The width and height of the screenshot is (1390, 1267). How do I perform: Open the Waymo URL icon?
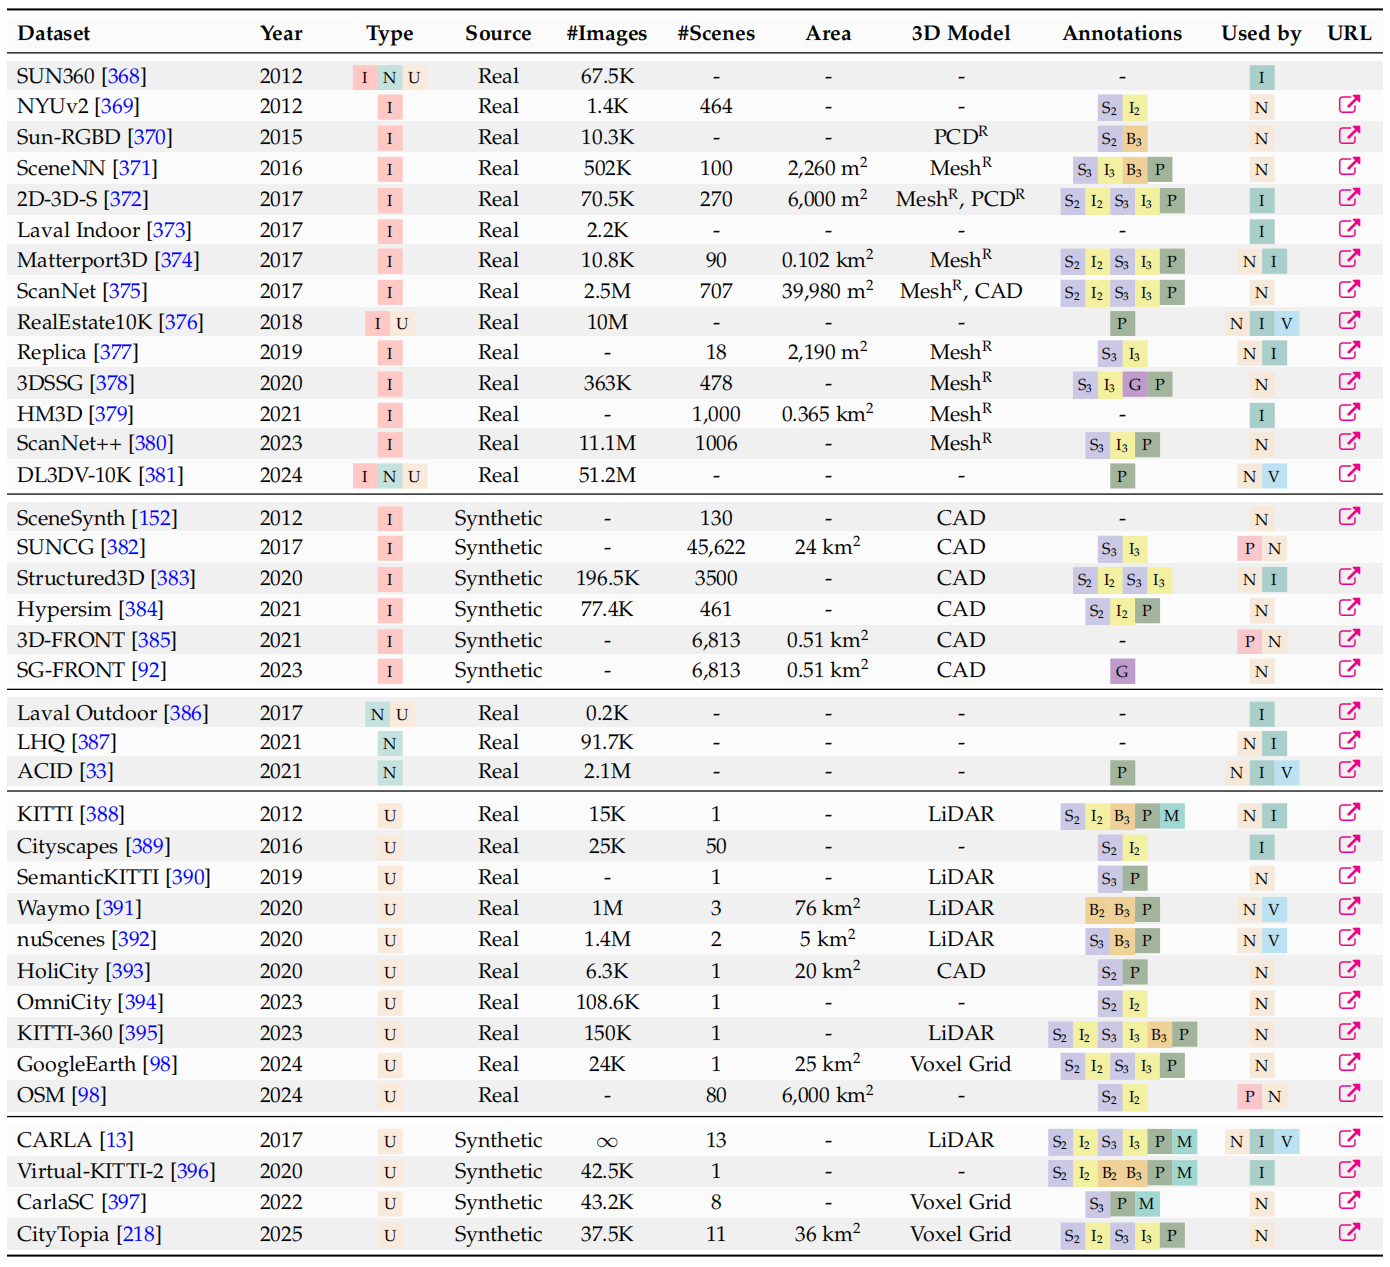(x=1349, y=906)
